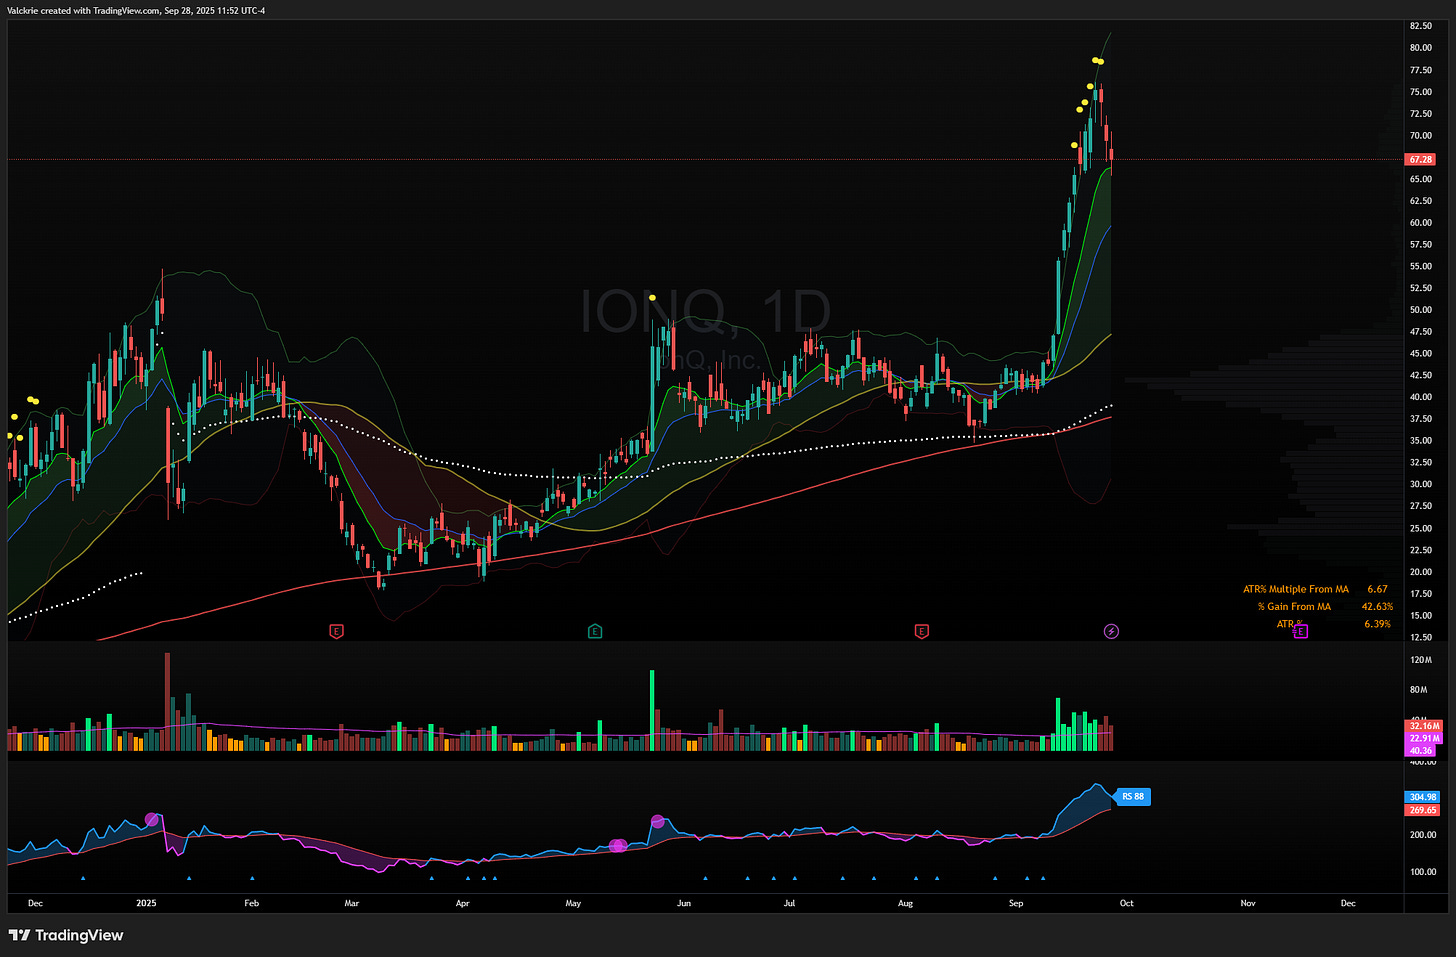Click the Feb label on time axis
1456x957 pixels.
point(252,903)
